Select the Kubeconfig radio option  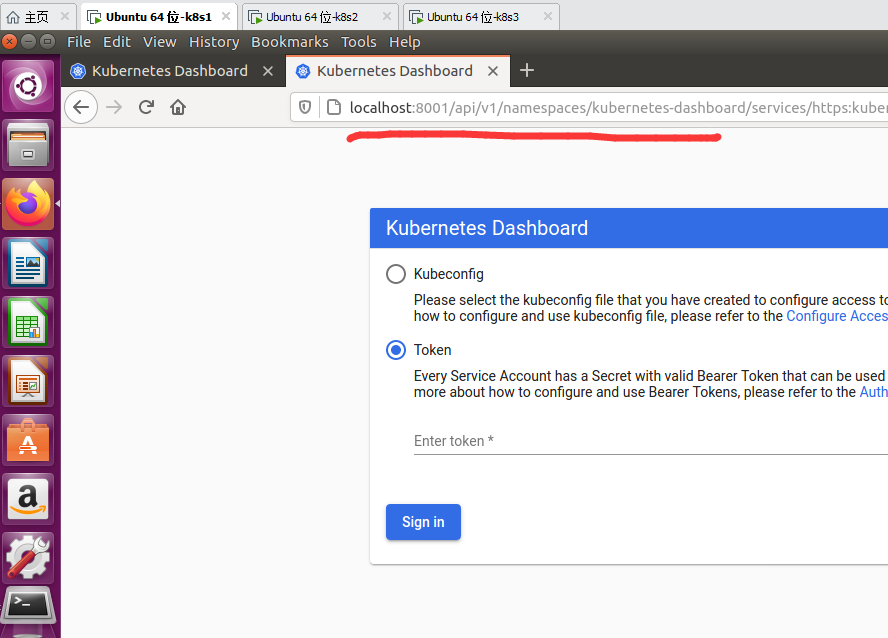click(x=396, y=274)
